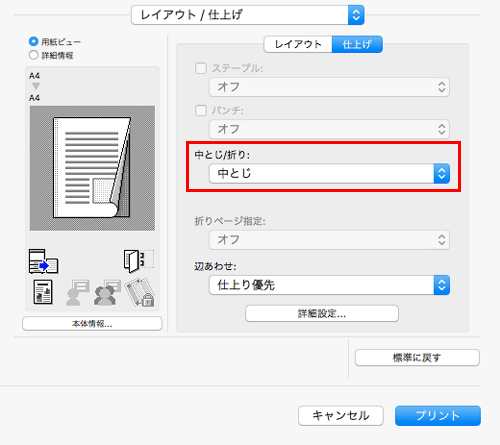
Task: Switch to the 仕上げ tab
Action: click(357, 44)
